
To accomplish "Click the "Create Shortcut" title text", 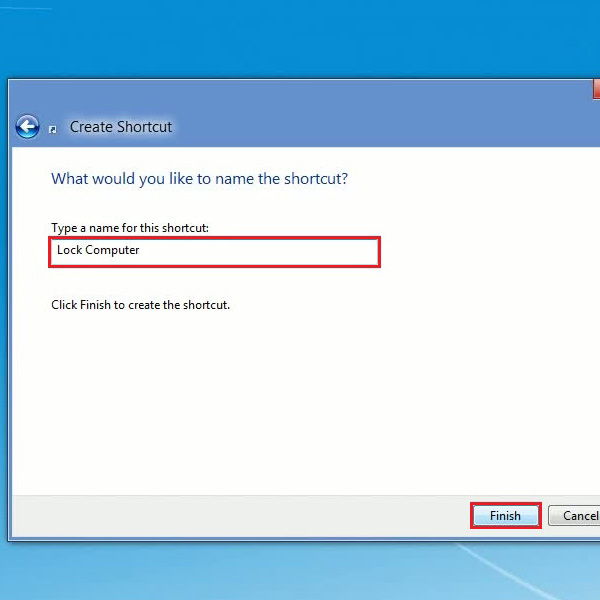I will click(x=121, y=127).
